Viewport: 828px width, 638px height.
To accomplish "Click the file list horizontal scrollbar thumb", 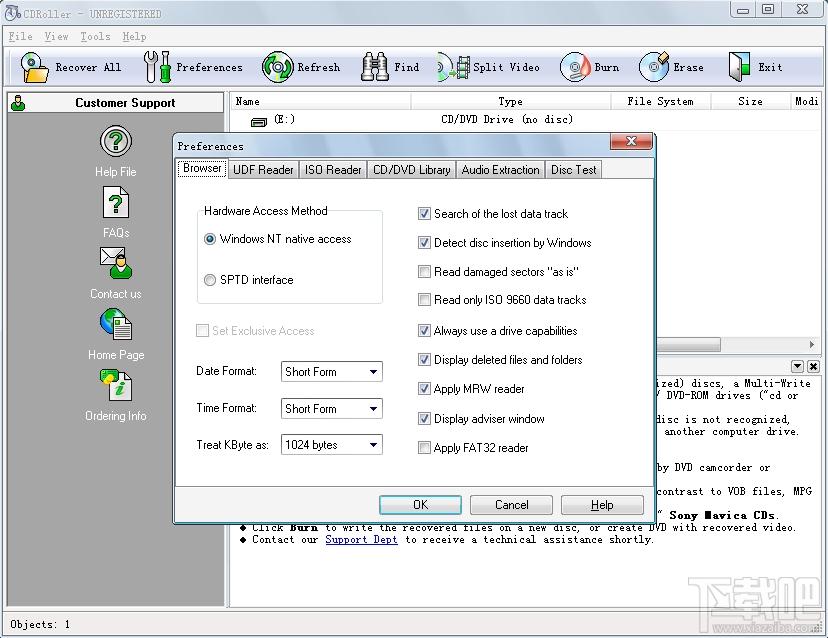I will (688, 345).
